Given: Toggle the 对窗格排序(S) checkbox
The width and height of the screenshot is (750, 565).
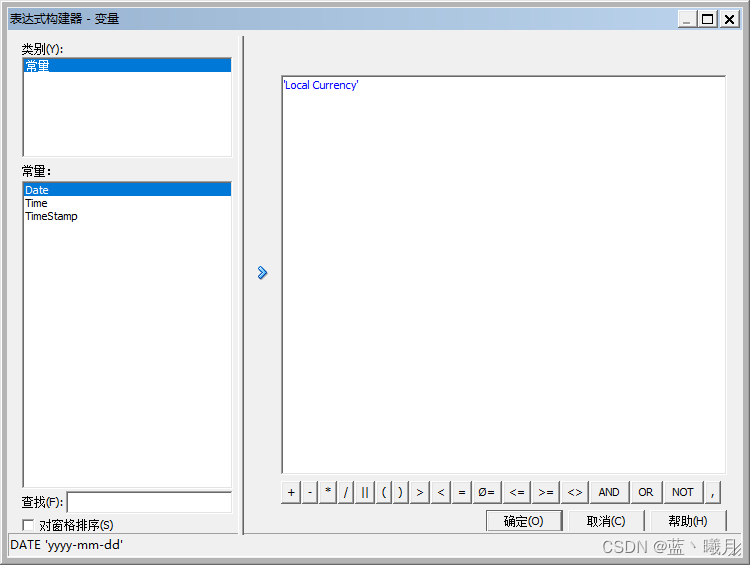Looking at the screenshot, I should click(x=28, y=525).
